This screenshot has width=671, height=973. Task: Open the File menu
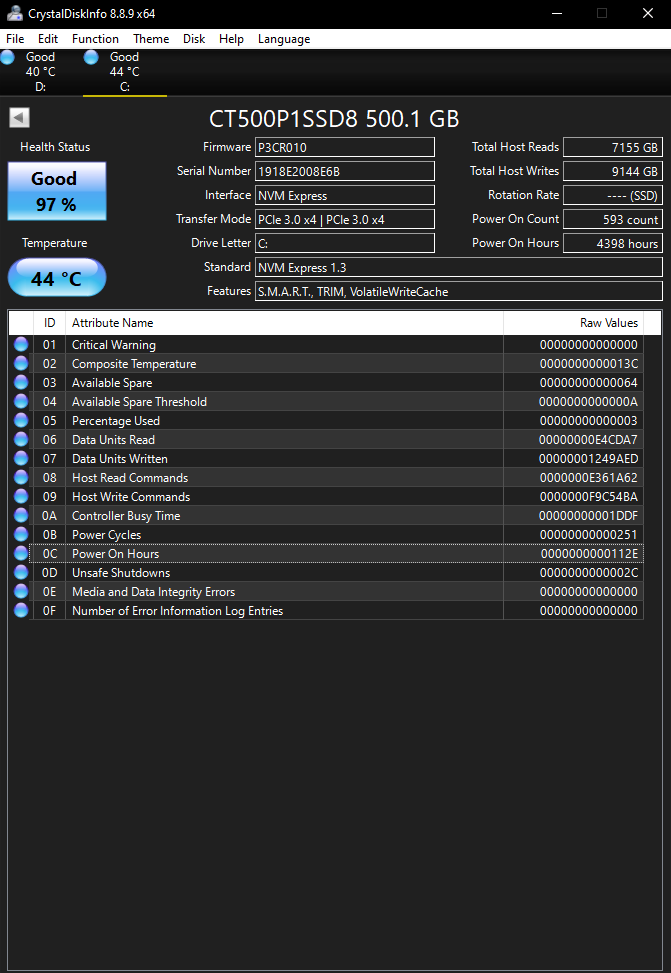click(15, 38)
